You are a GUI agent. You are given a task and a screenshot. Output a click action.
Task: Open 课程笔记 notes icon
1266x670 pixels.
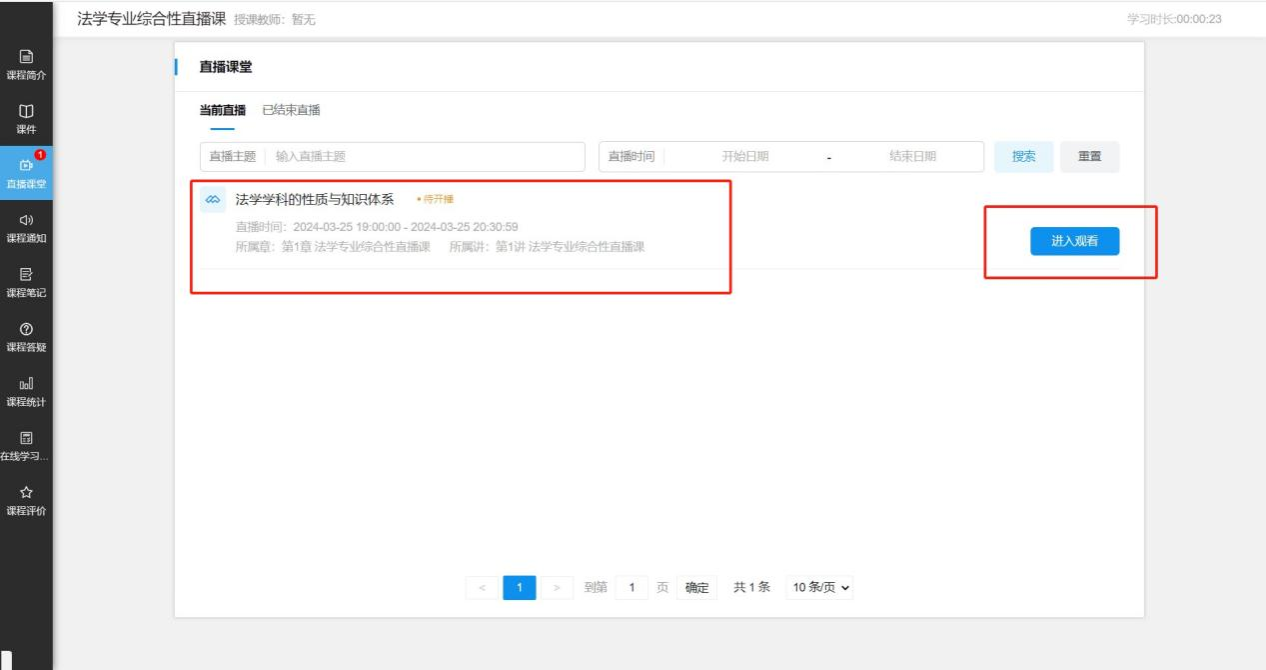(x=26, y=274)
